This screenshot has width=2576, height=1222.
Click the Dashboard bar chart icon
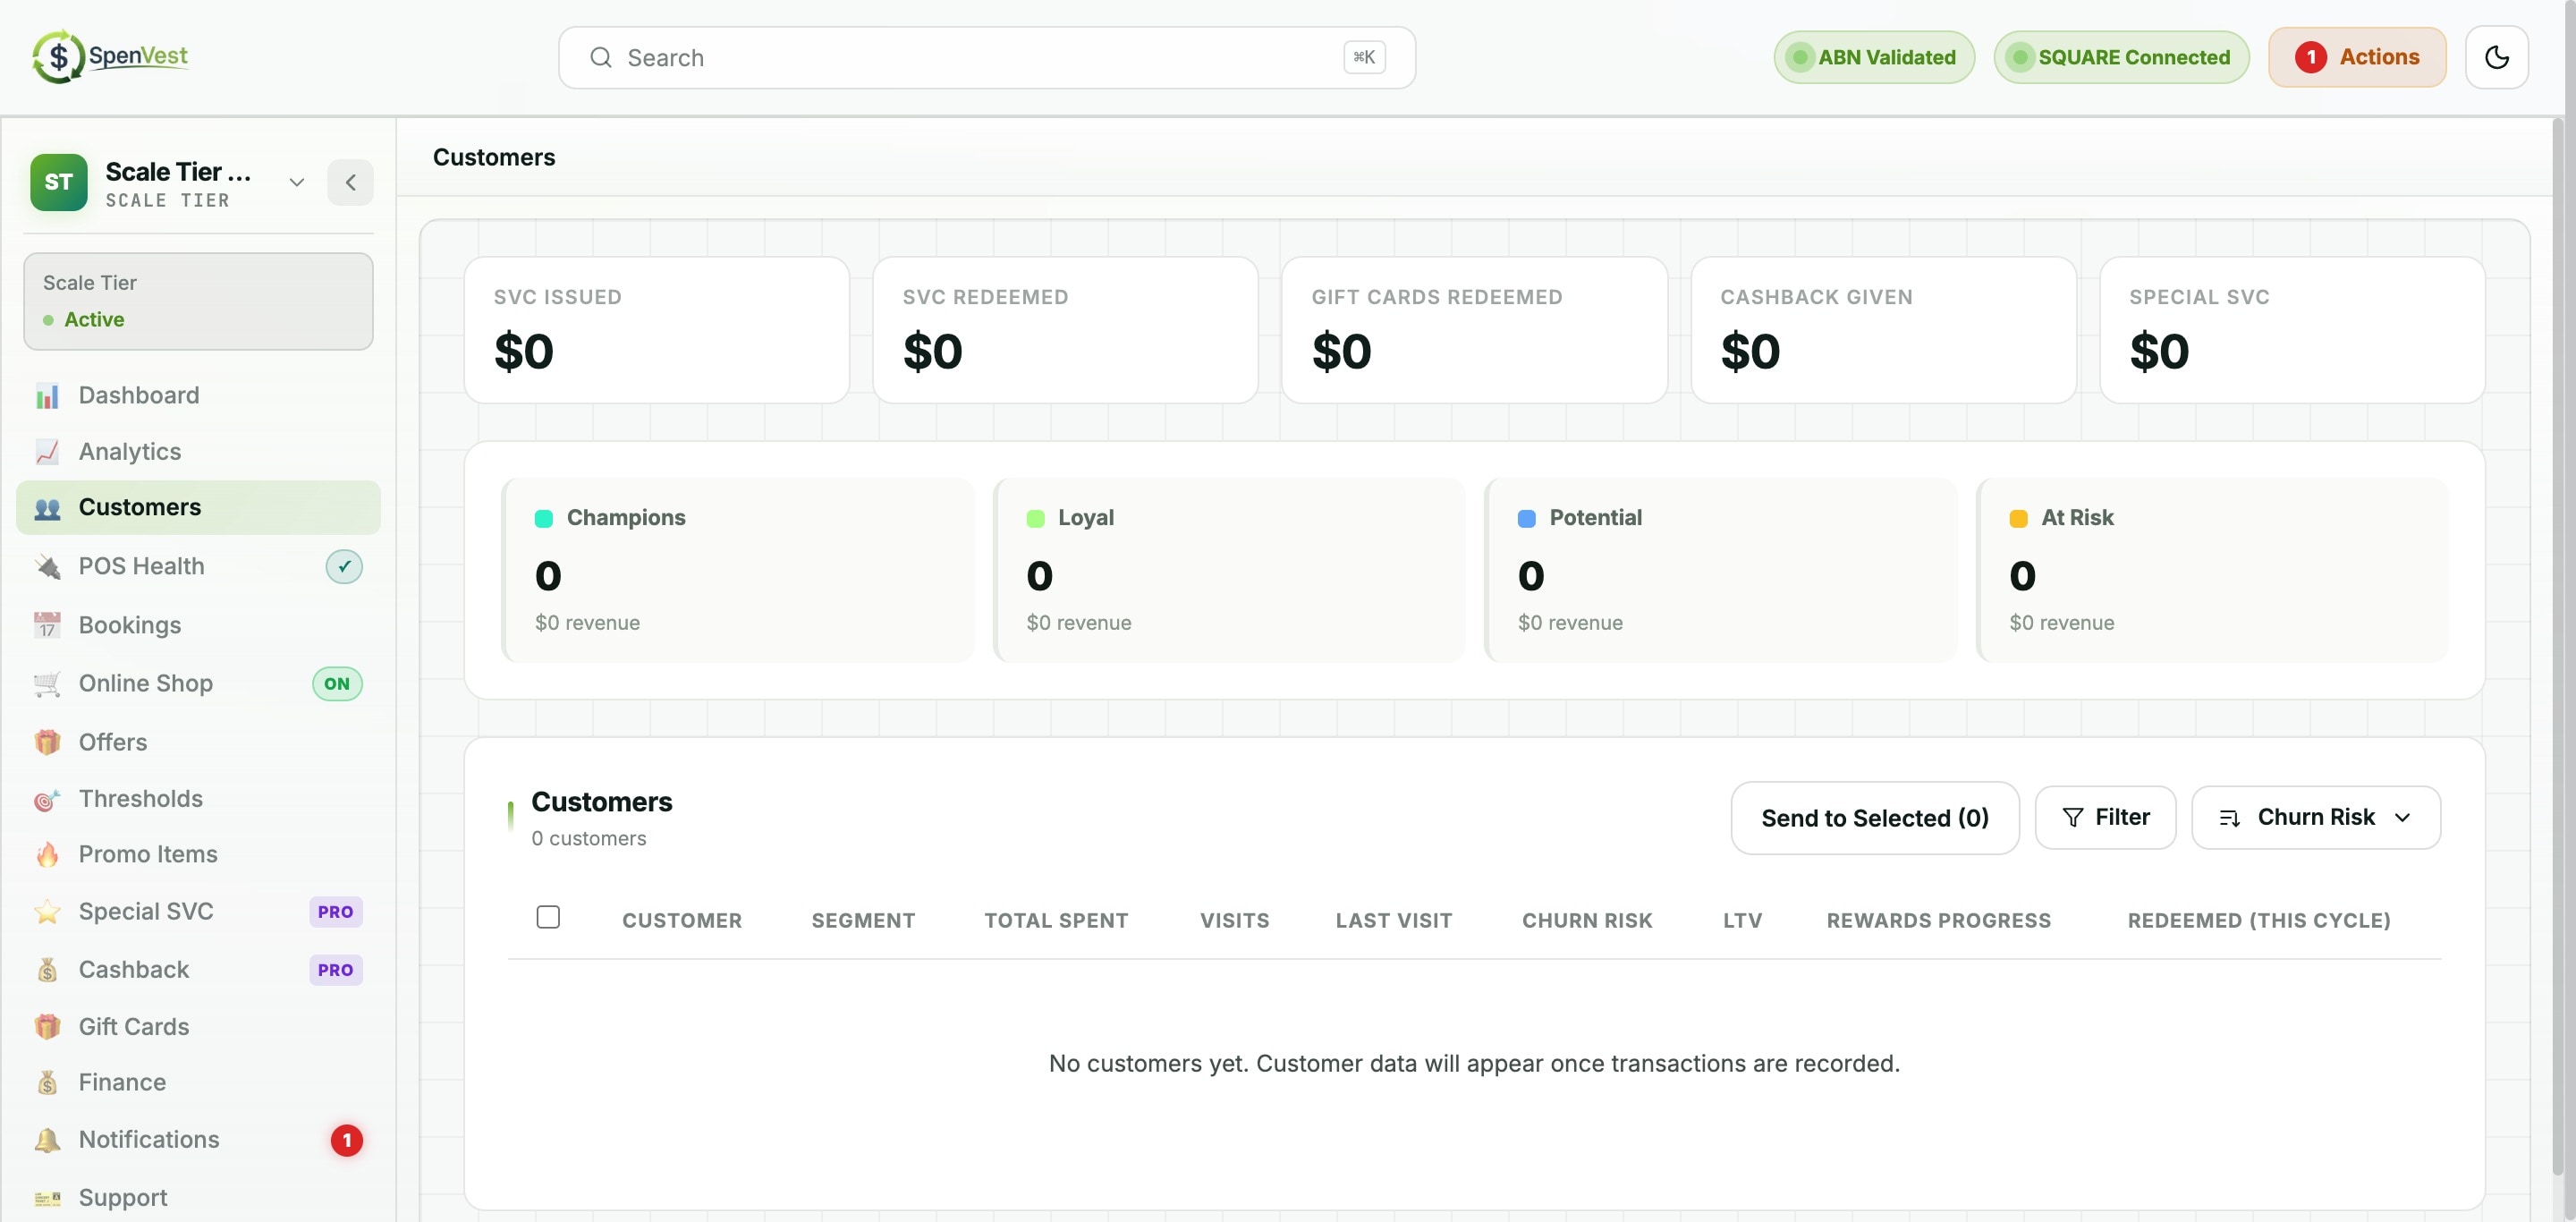coord(47,396)
